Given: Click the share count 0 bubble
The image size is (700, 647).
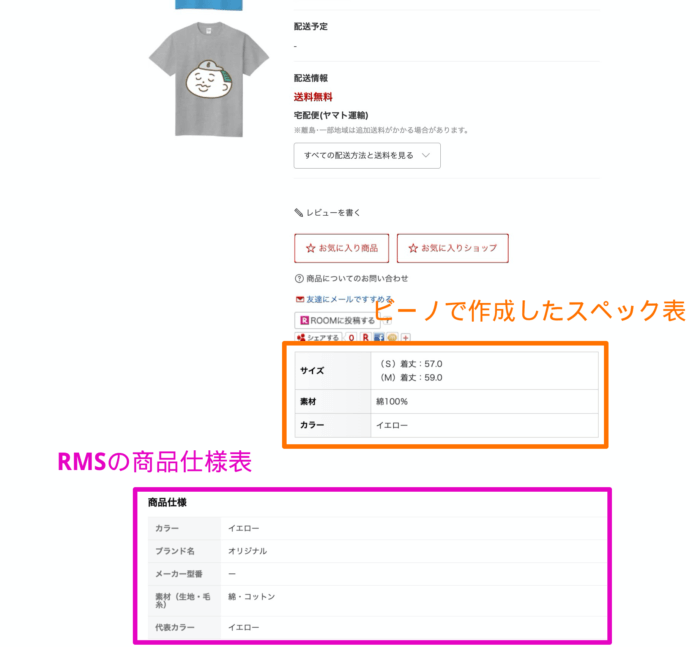Looking at the screenshot, I should click(351, 338).
